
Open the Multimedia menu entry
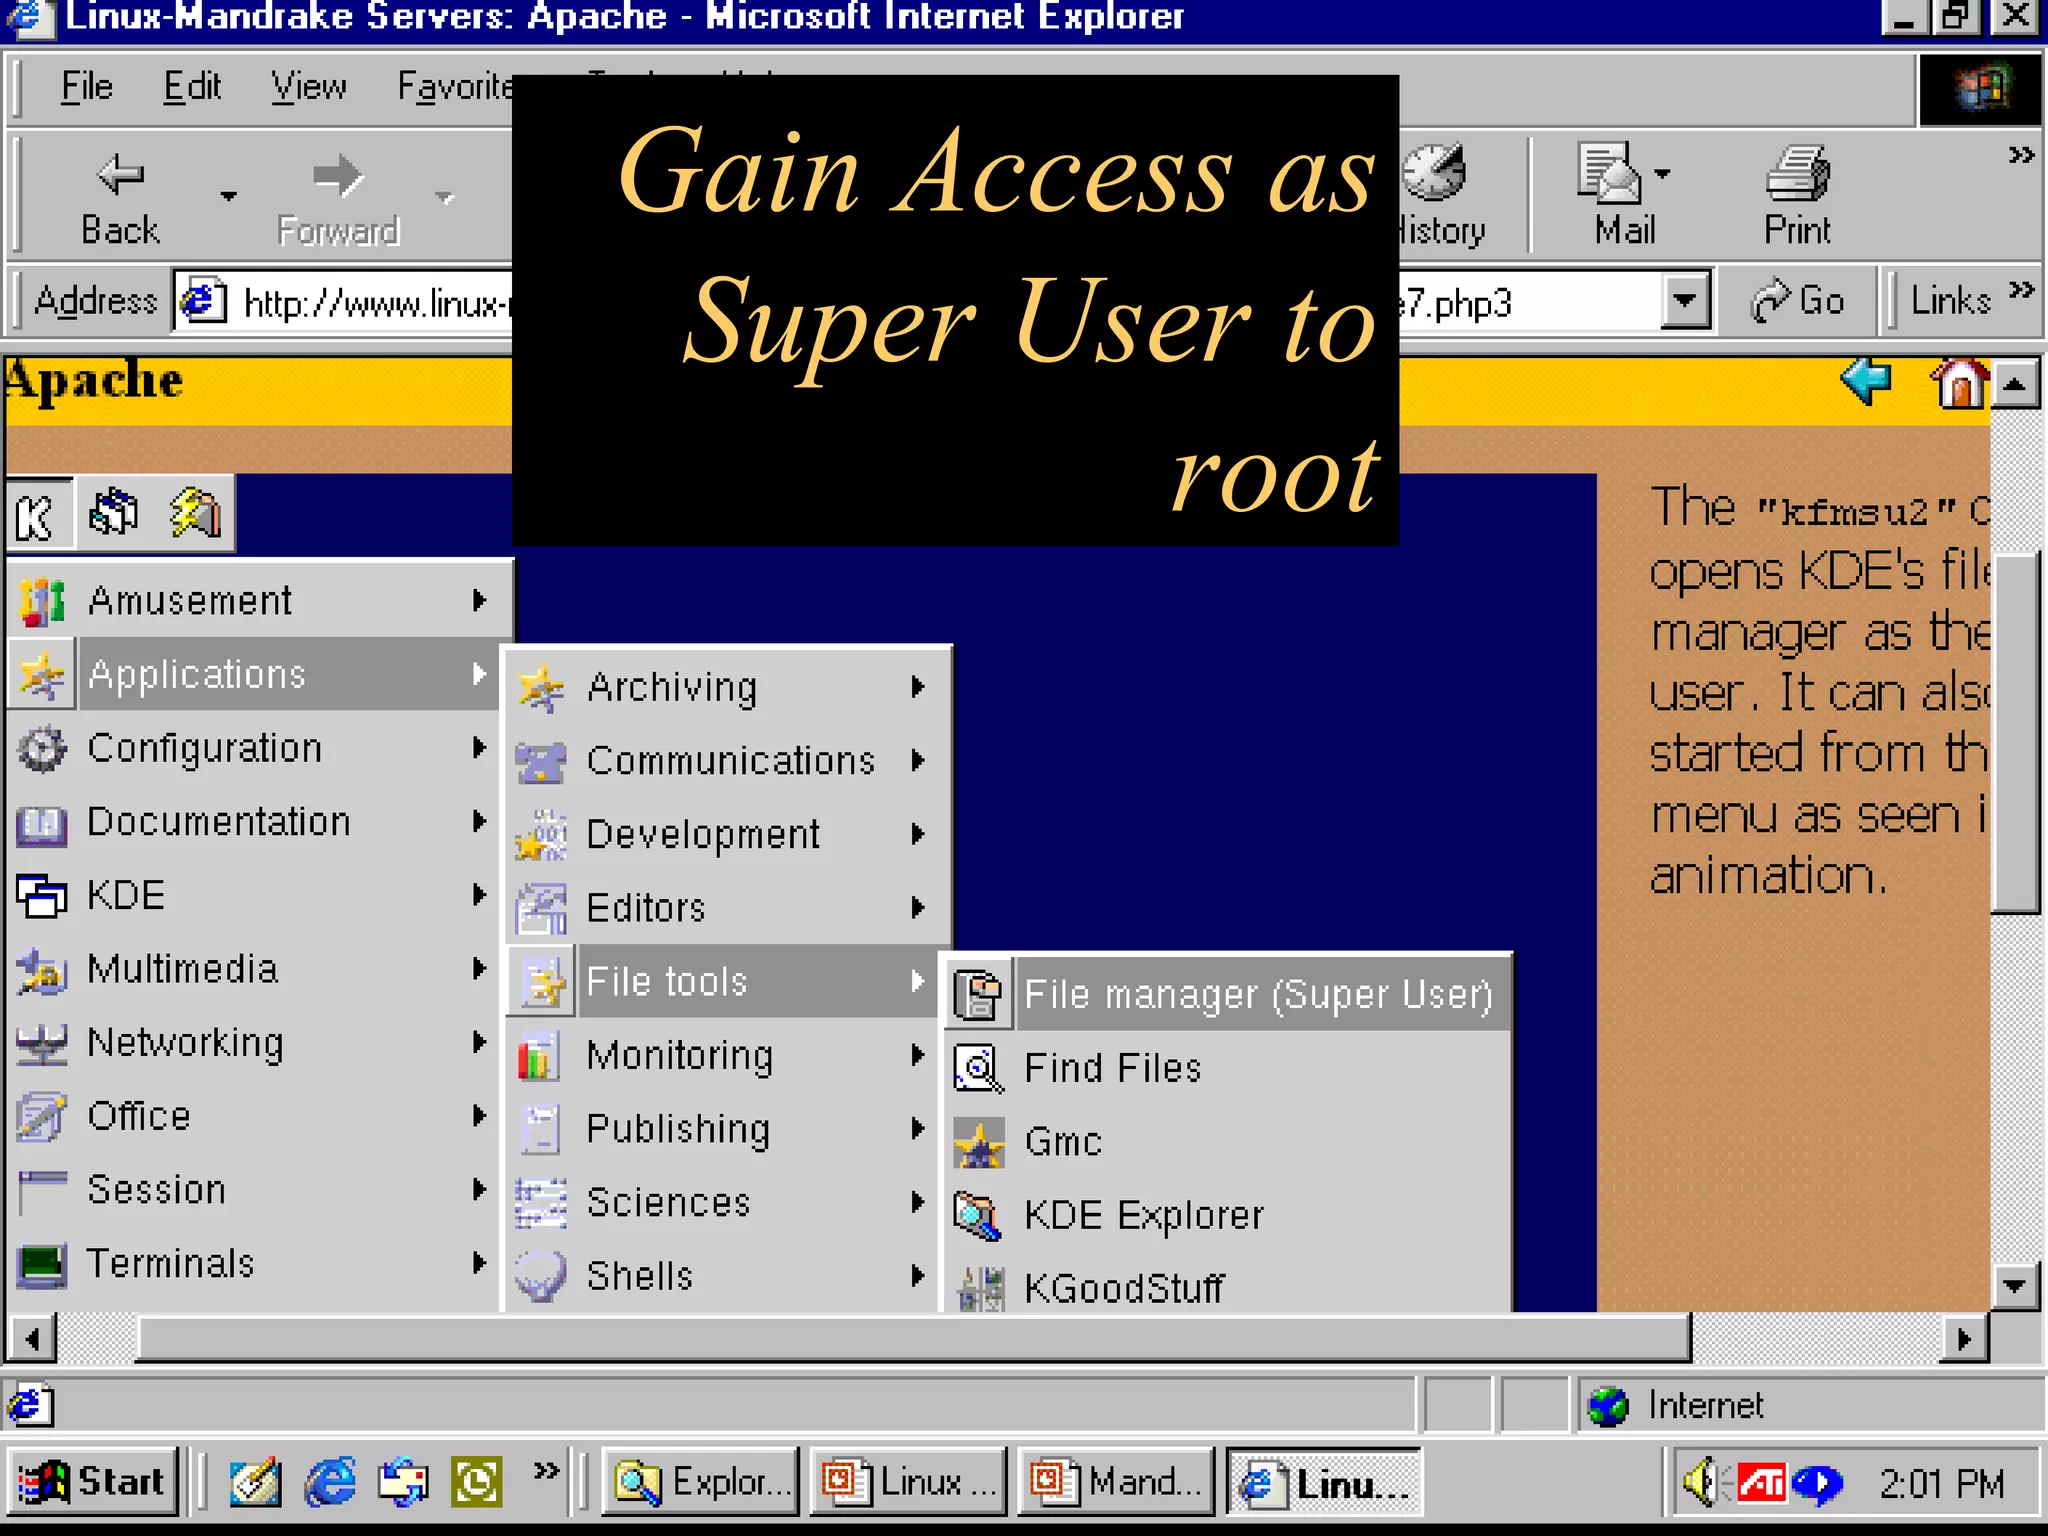(x=255, y=969)
